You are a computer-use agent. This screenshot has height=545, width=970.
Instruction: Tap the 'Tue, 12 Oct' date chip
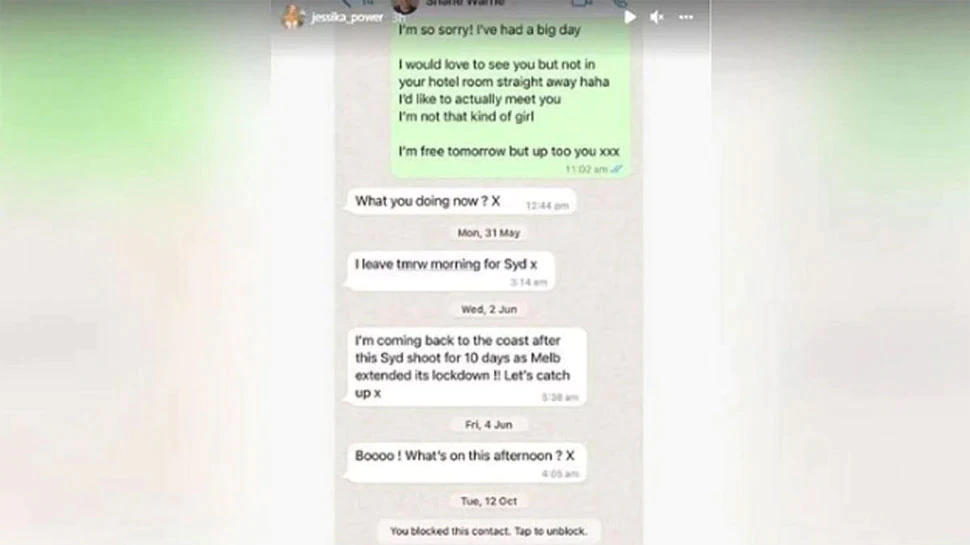489,501
